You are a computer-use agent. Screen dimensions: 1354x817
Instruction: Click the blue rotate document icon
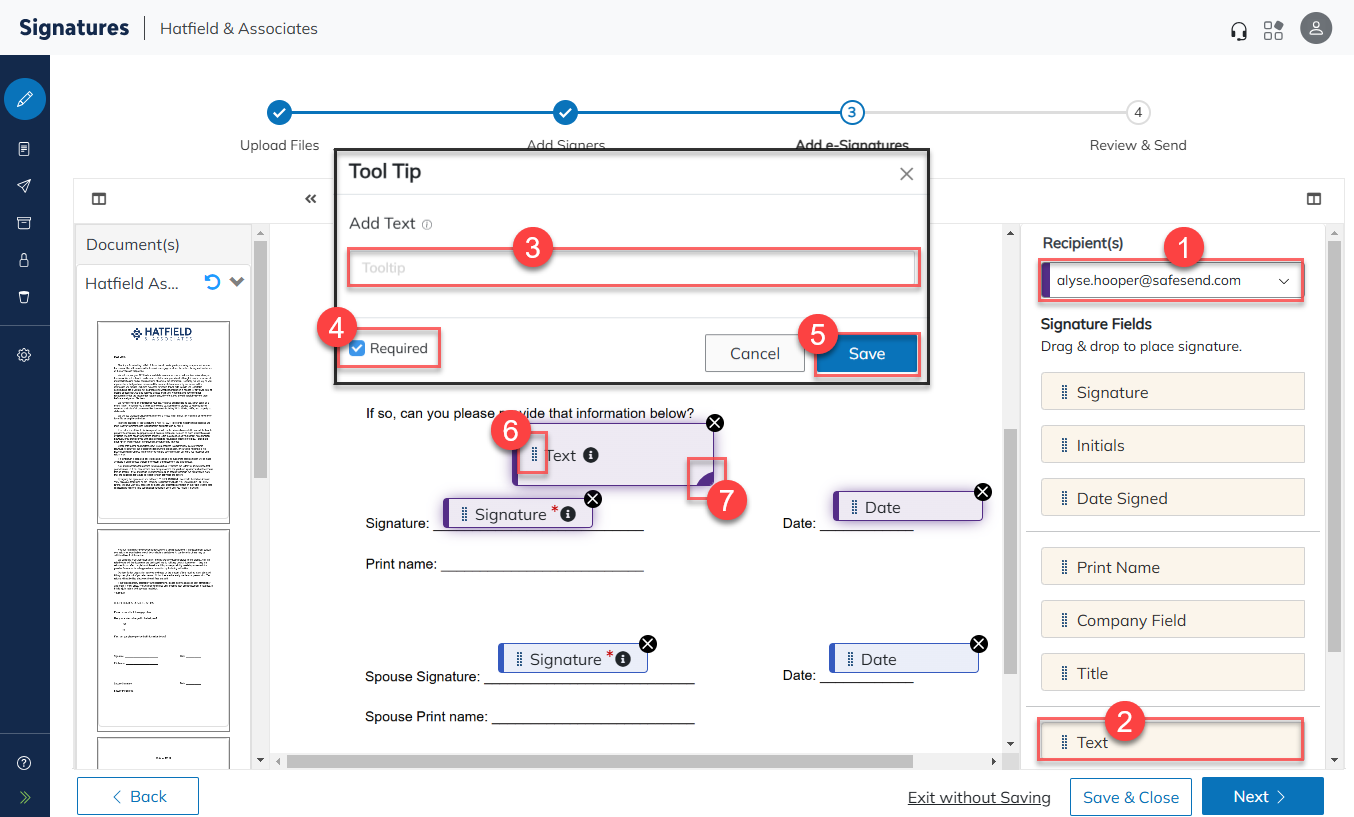212,283
